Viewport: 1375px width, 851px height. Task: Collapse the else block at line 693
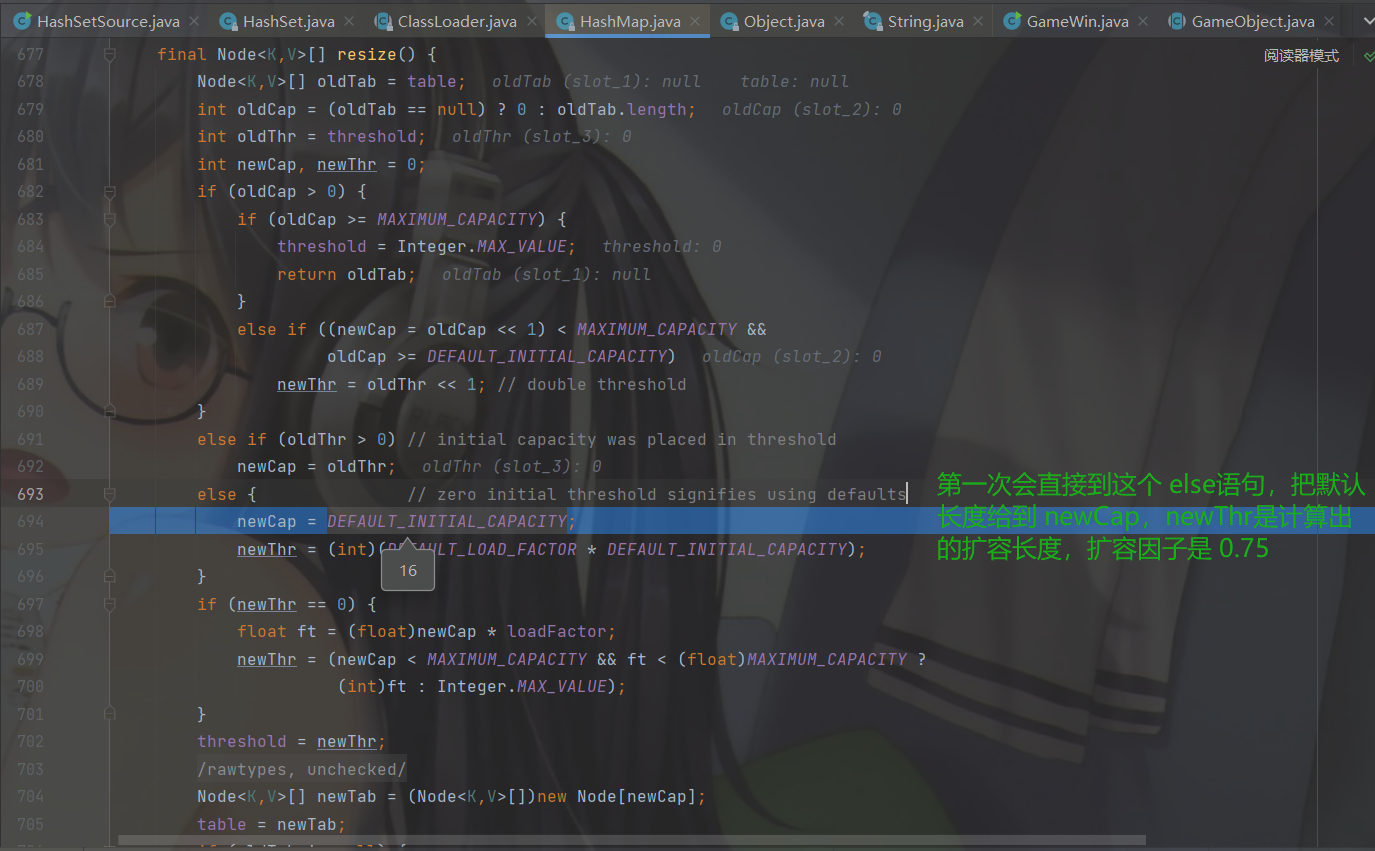[x=110, y=494]
